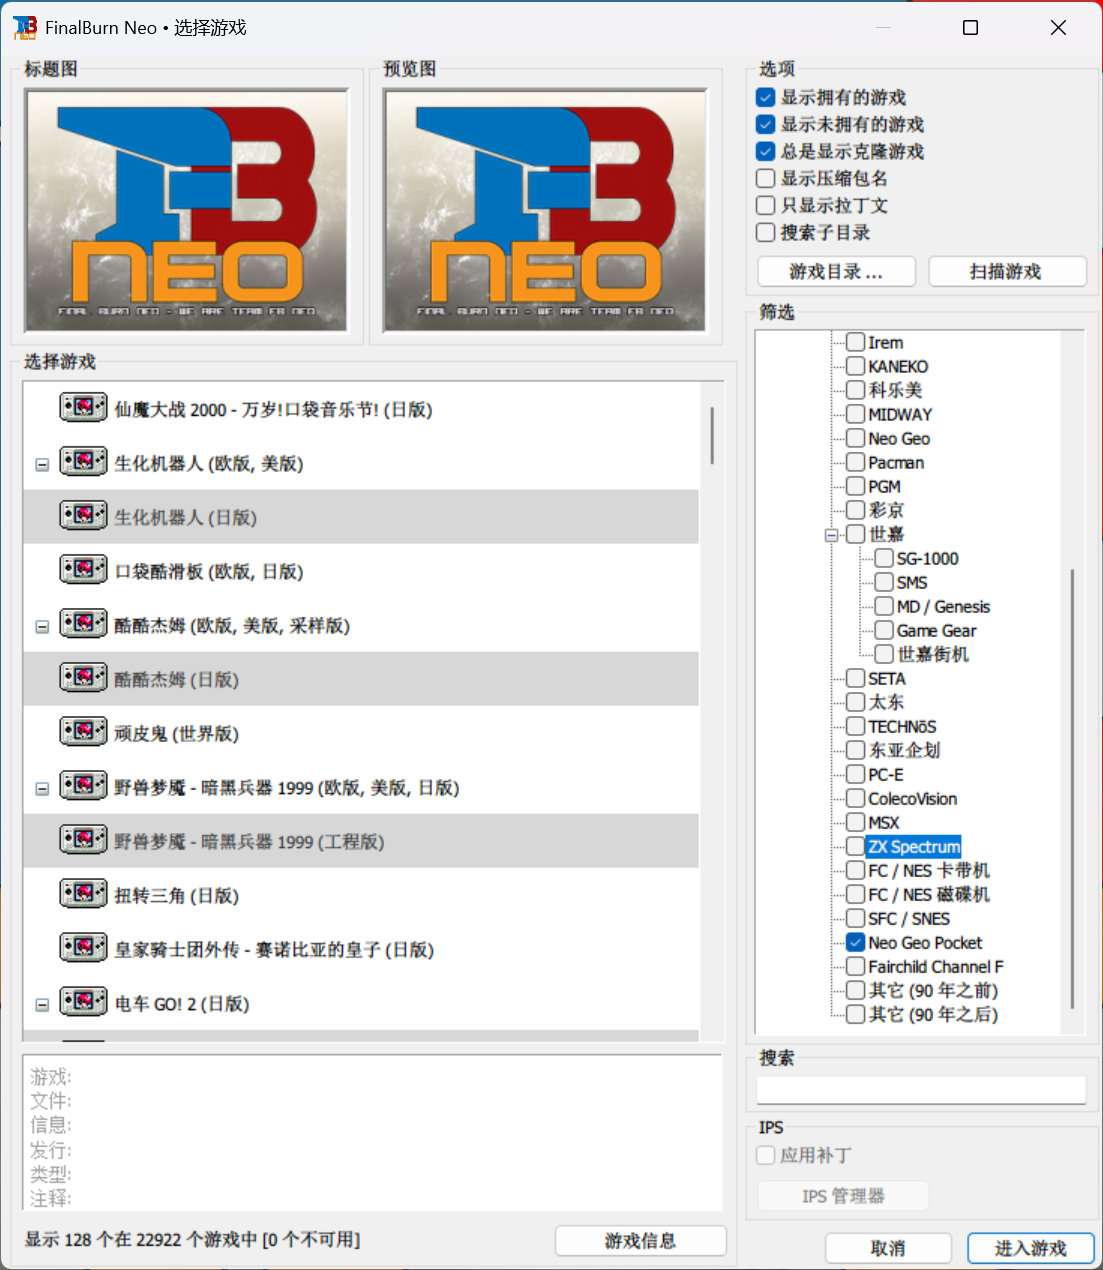Check the 其它 (90 年之前) filter box

[x=856, y=990]
